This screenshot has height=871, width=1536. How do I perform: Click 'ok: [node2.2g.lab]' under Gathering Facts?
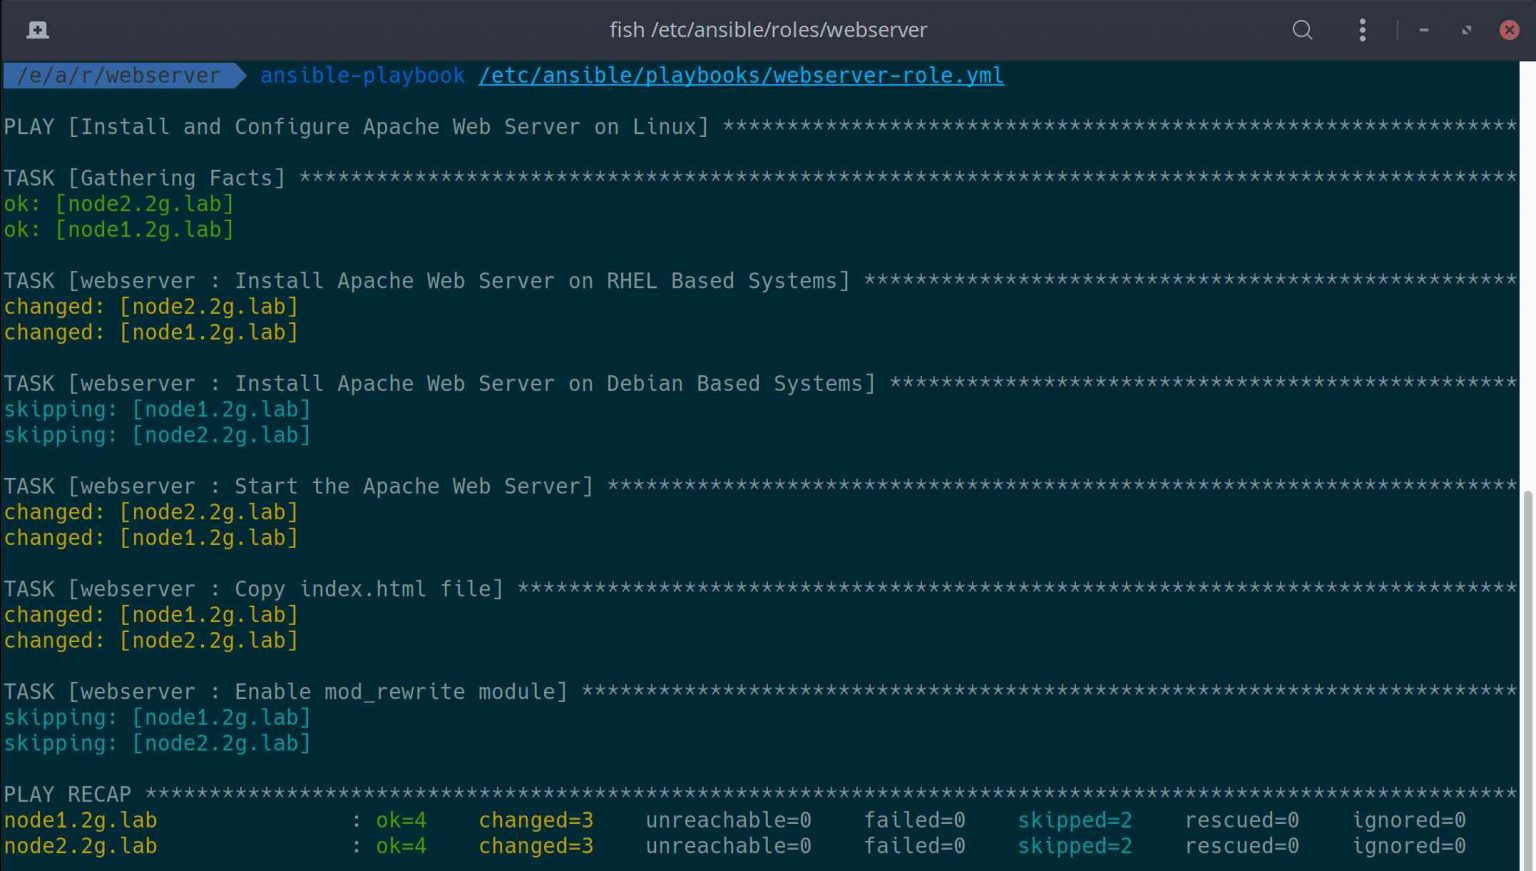118,204
